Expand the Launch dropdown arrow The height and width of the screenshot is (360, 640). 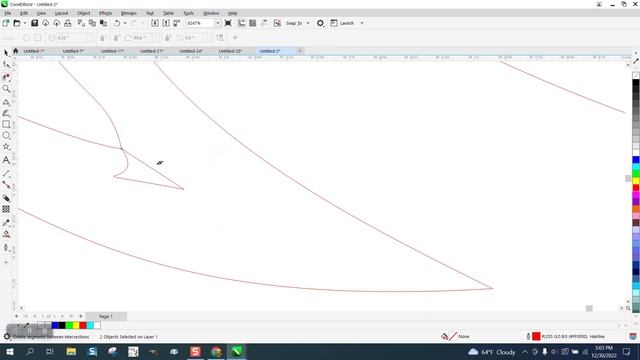coord(362,23)
